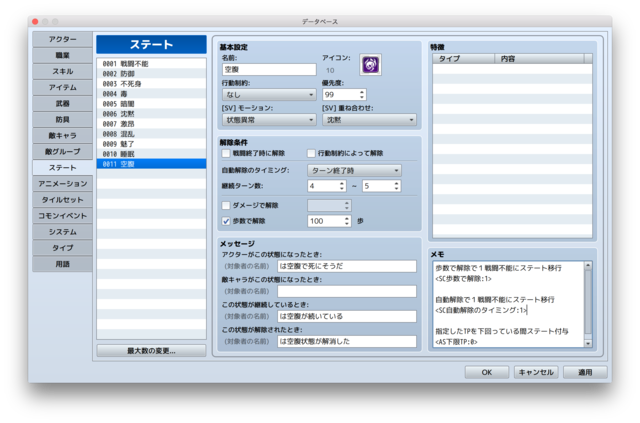Click 最大数の変更 button

(x=151, y=351)
